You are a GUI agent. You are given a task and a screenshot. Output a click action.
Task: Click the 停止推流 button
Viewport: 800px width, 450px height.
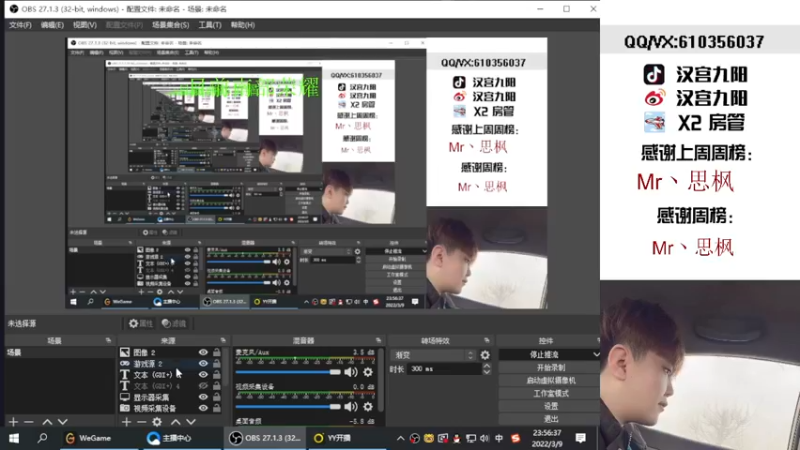[x=545, y=354]
